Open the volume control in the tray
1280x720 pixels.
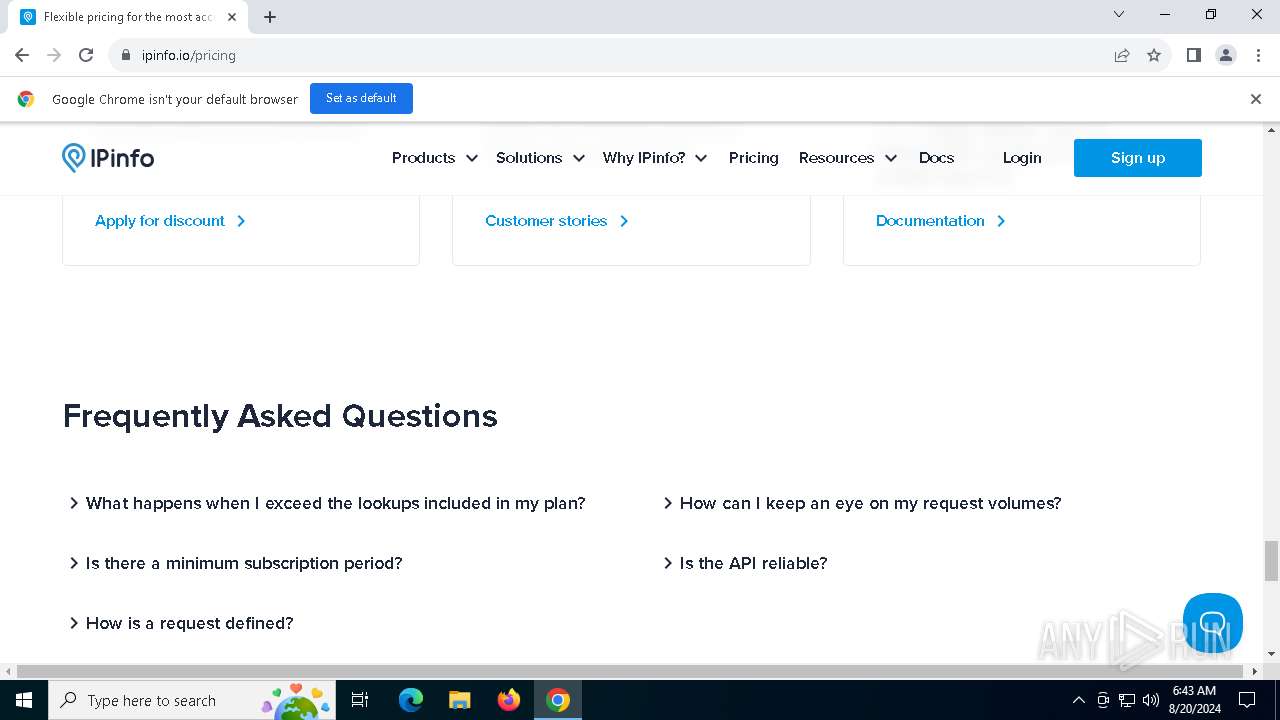click(x=1151, y=700)
